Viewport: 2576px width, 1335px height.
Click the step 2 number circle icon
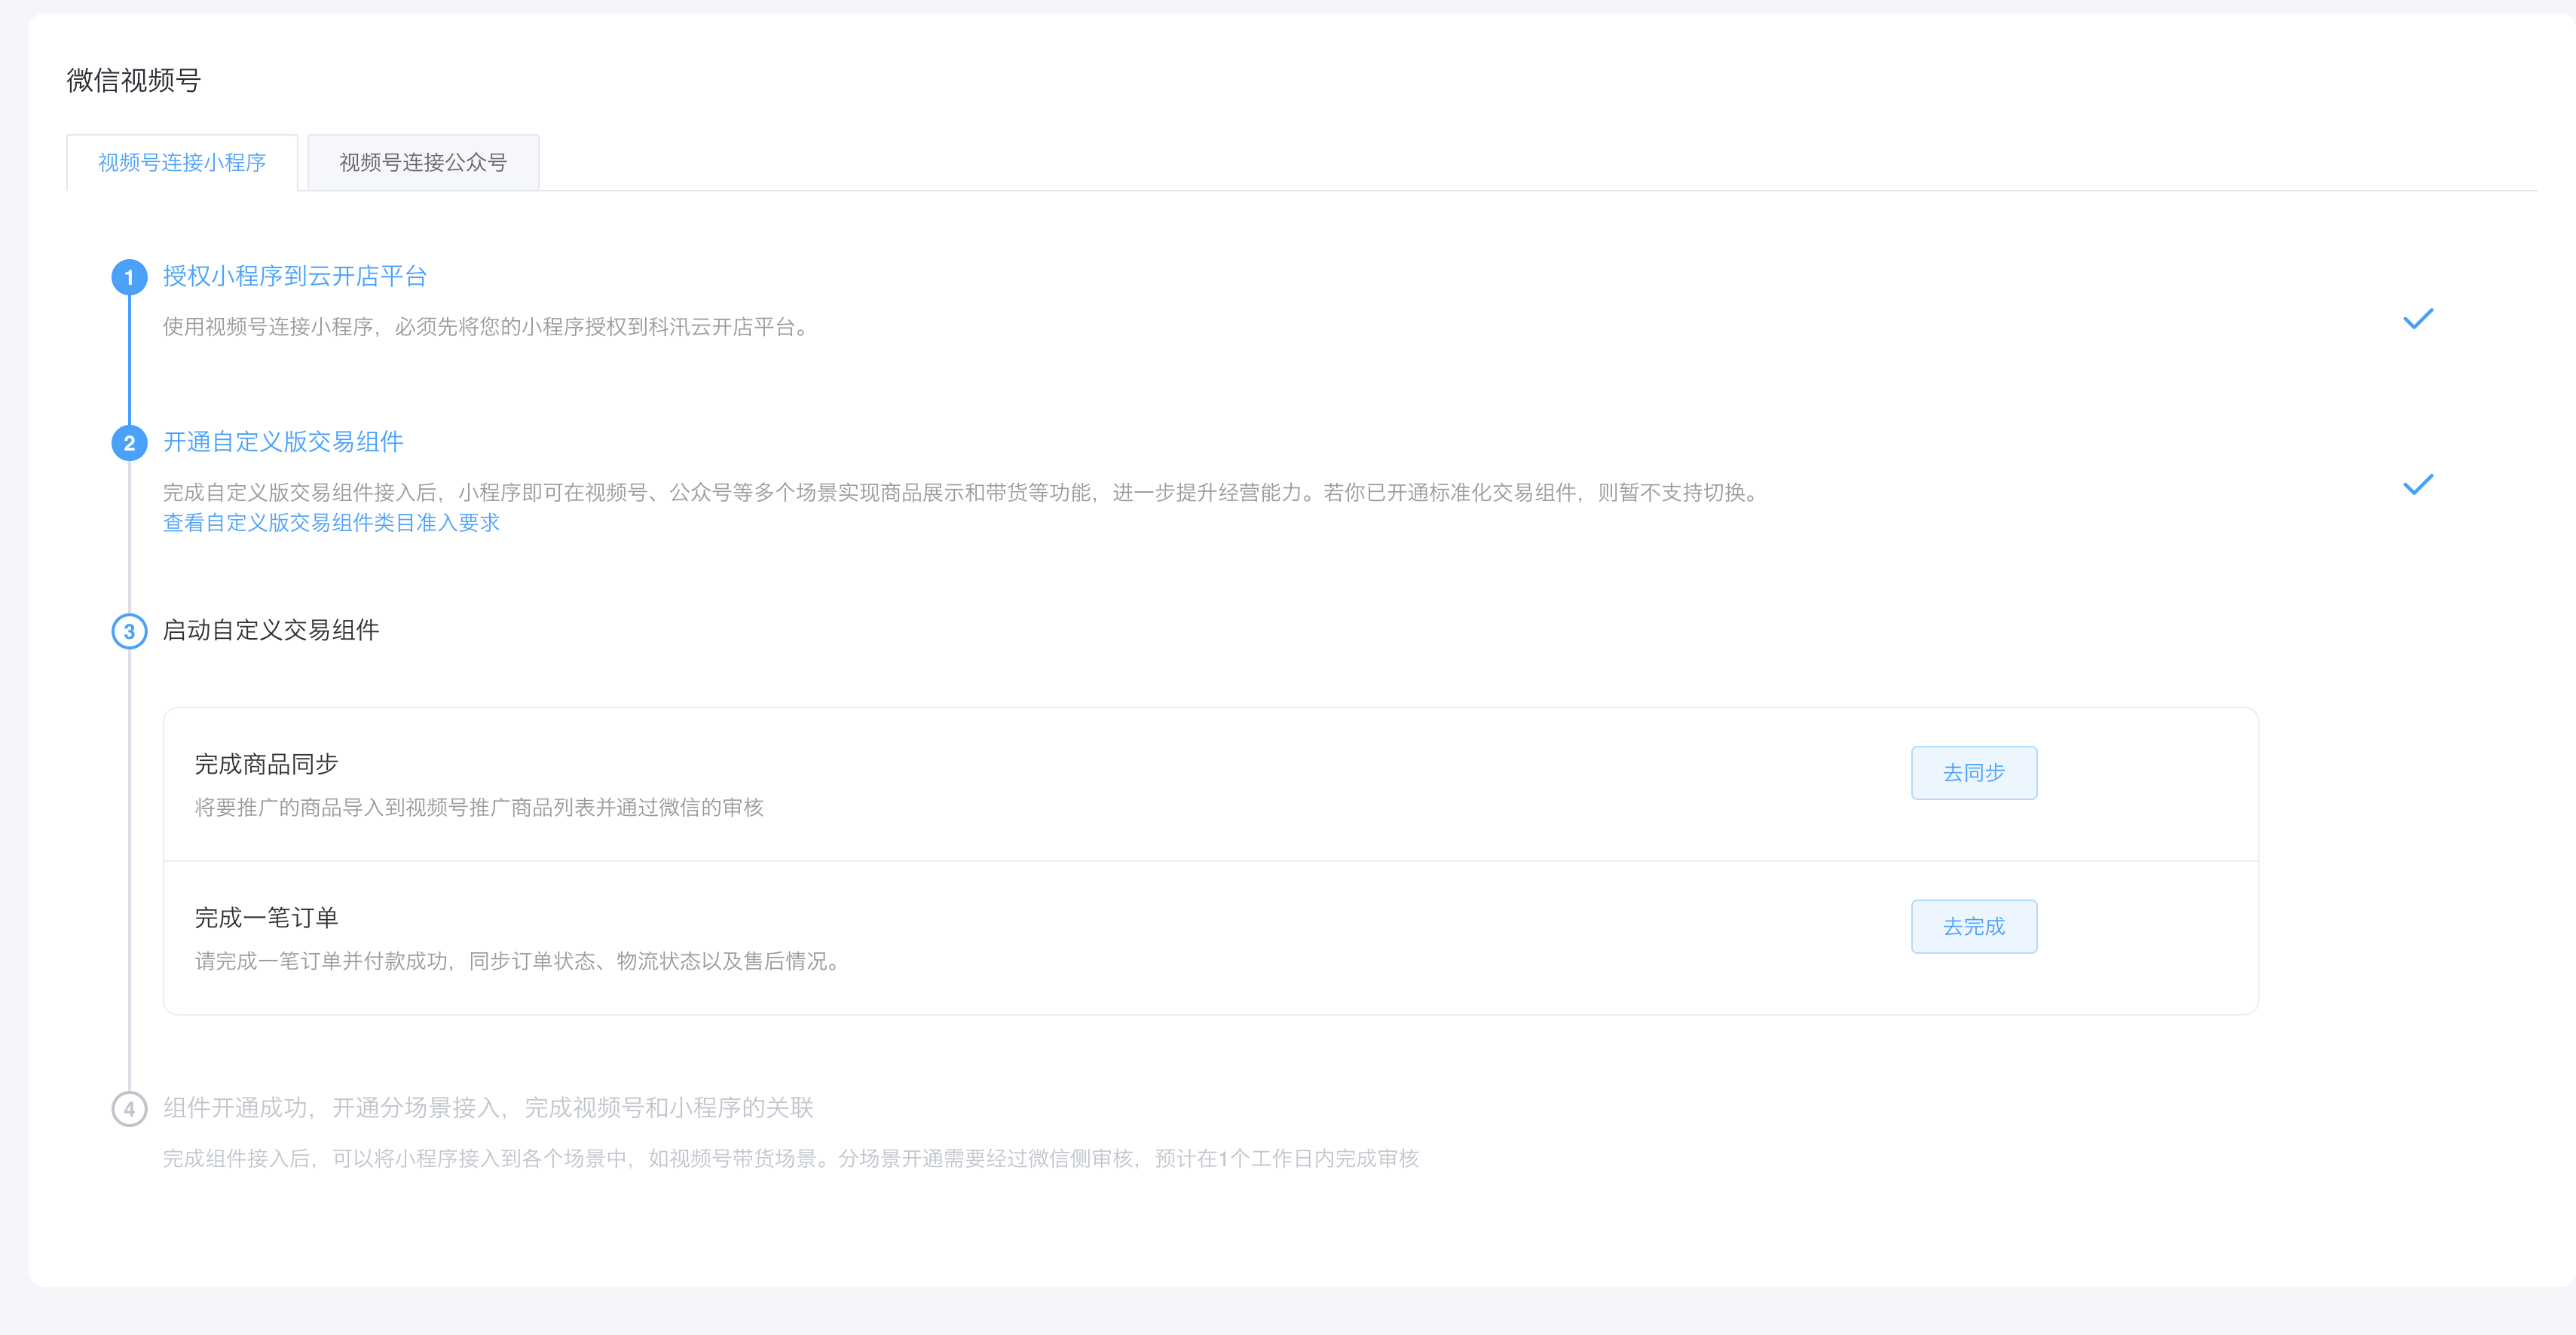[129, 443]
